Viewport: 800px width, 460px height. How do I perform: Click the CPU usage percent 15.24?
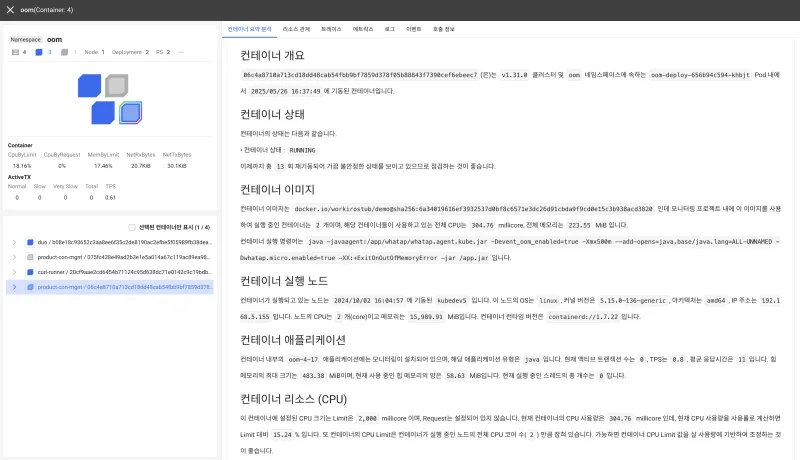pos(282,435)
